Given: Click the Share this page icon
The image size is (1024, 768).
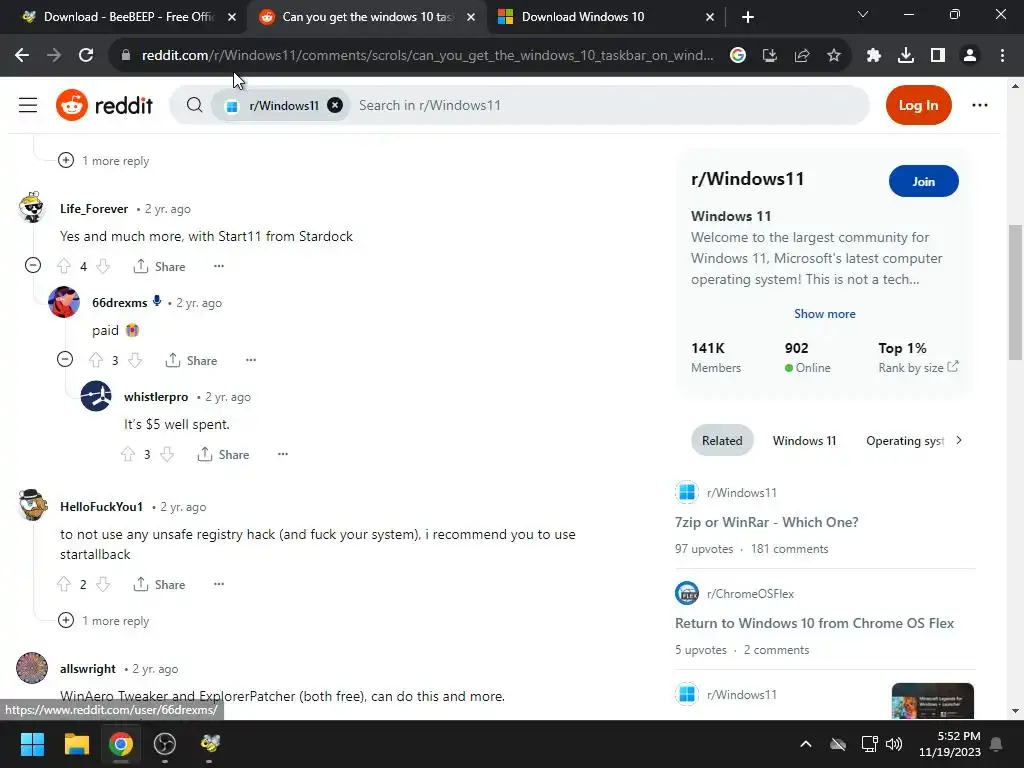Looking at the screenshot, I should [801, 56].
